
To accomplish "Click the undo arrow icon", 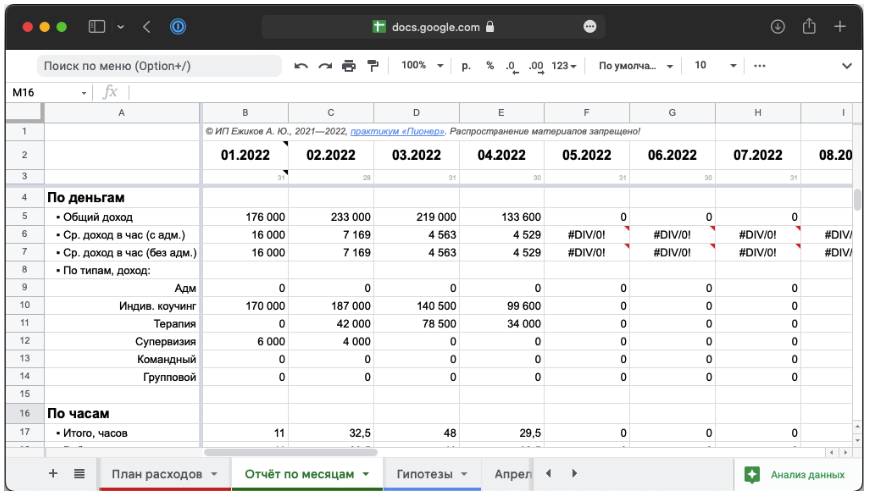I will click(x=301, y=66).
